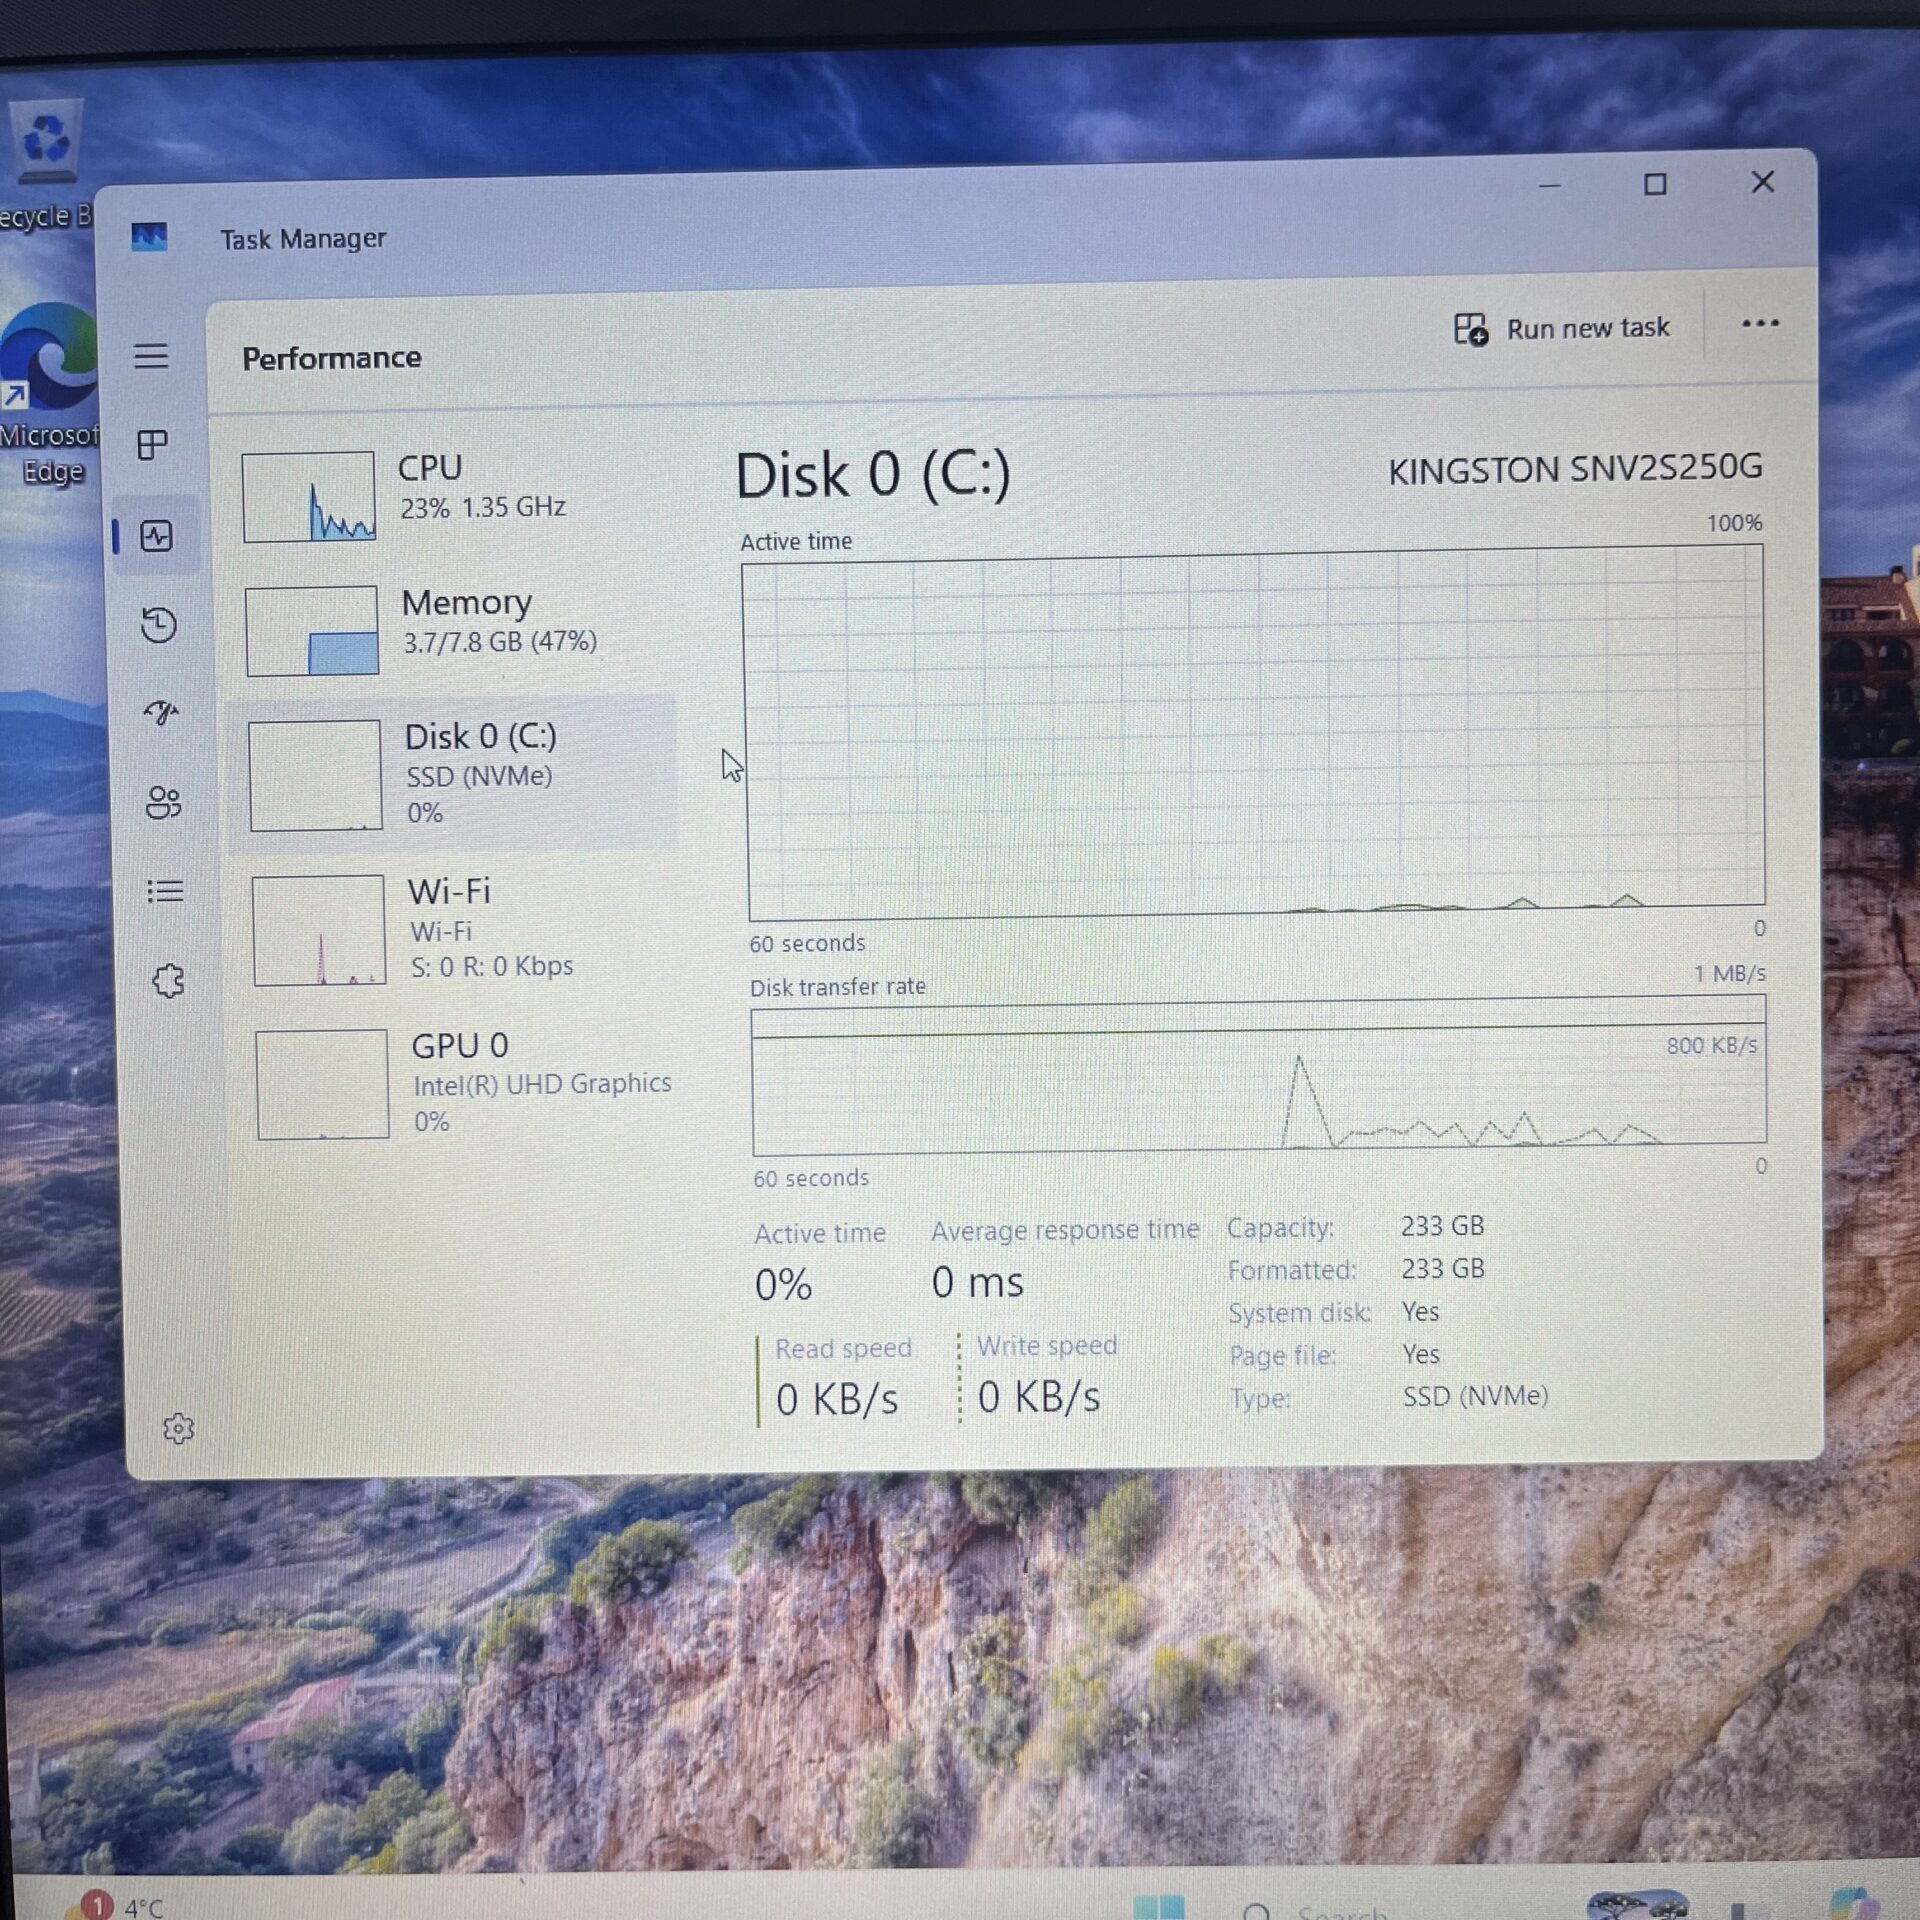
Task: Click the KINGSTON SNV2S250G model text
Action: [1575, 469]
